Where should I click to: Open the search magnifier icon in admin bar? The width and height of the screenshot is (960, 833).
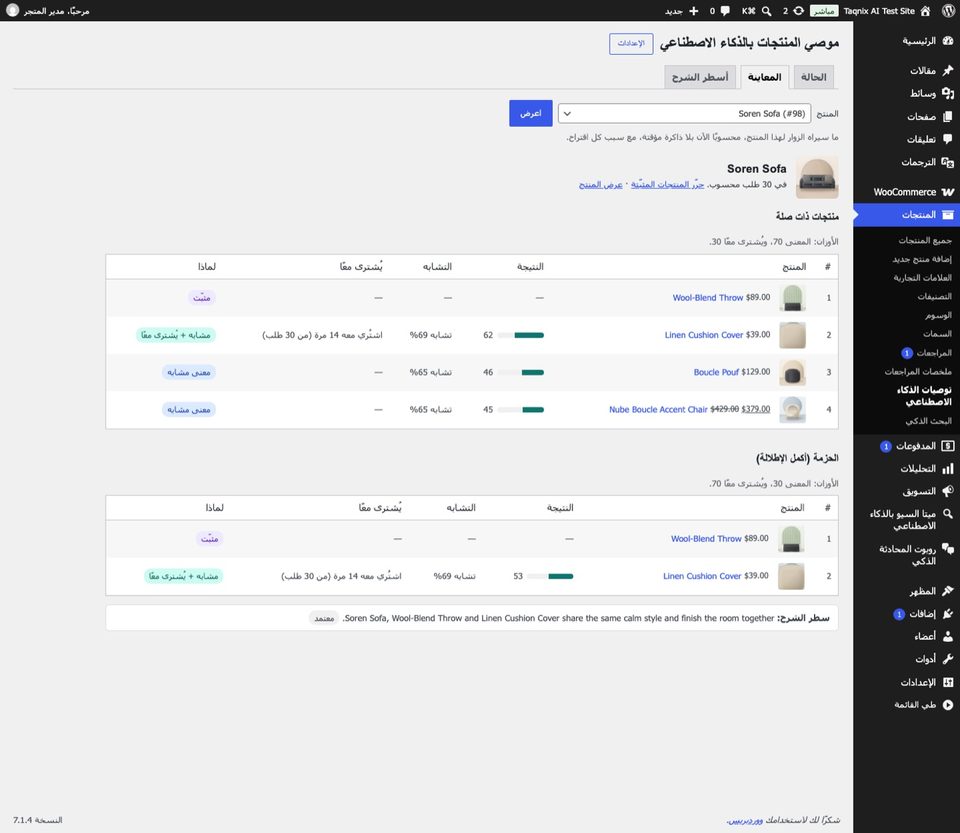coord(766,10)
